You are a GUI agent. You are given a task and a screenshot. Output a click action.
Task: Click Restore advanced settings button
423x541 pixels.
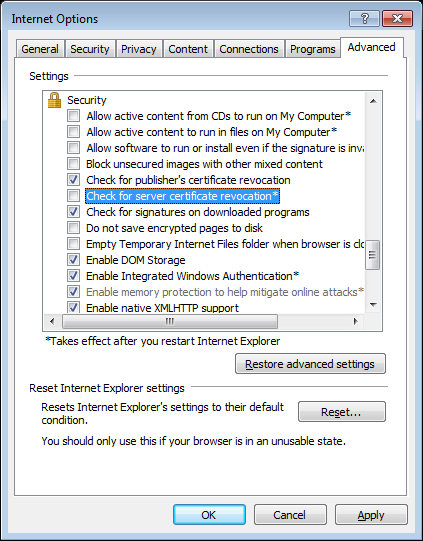coord(310,364)
